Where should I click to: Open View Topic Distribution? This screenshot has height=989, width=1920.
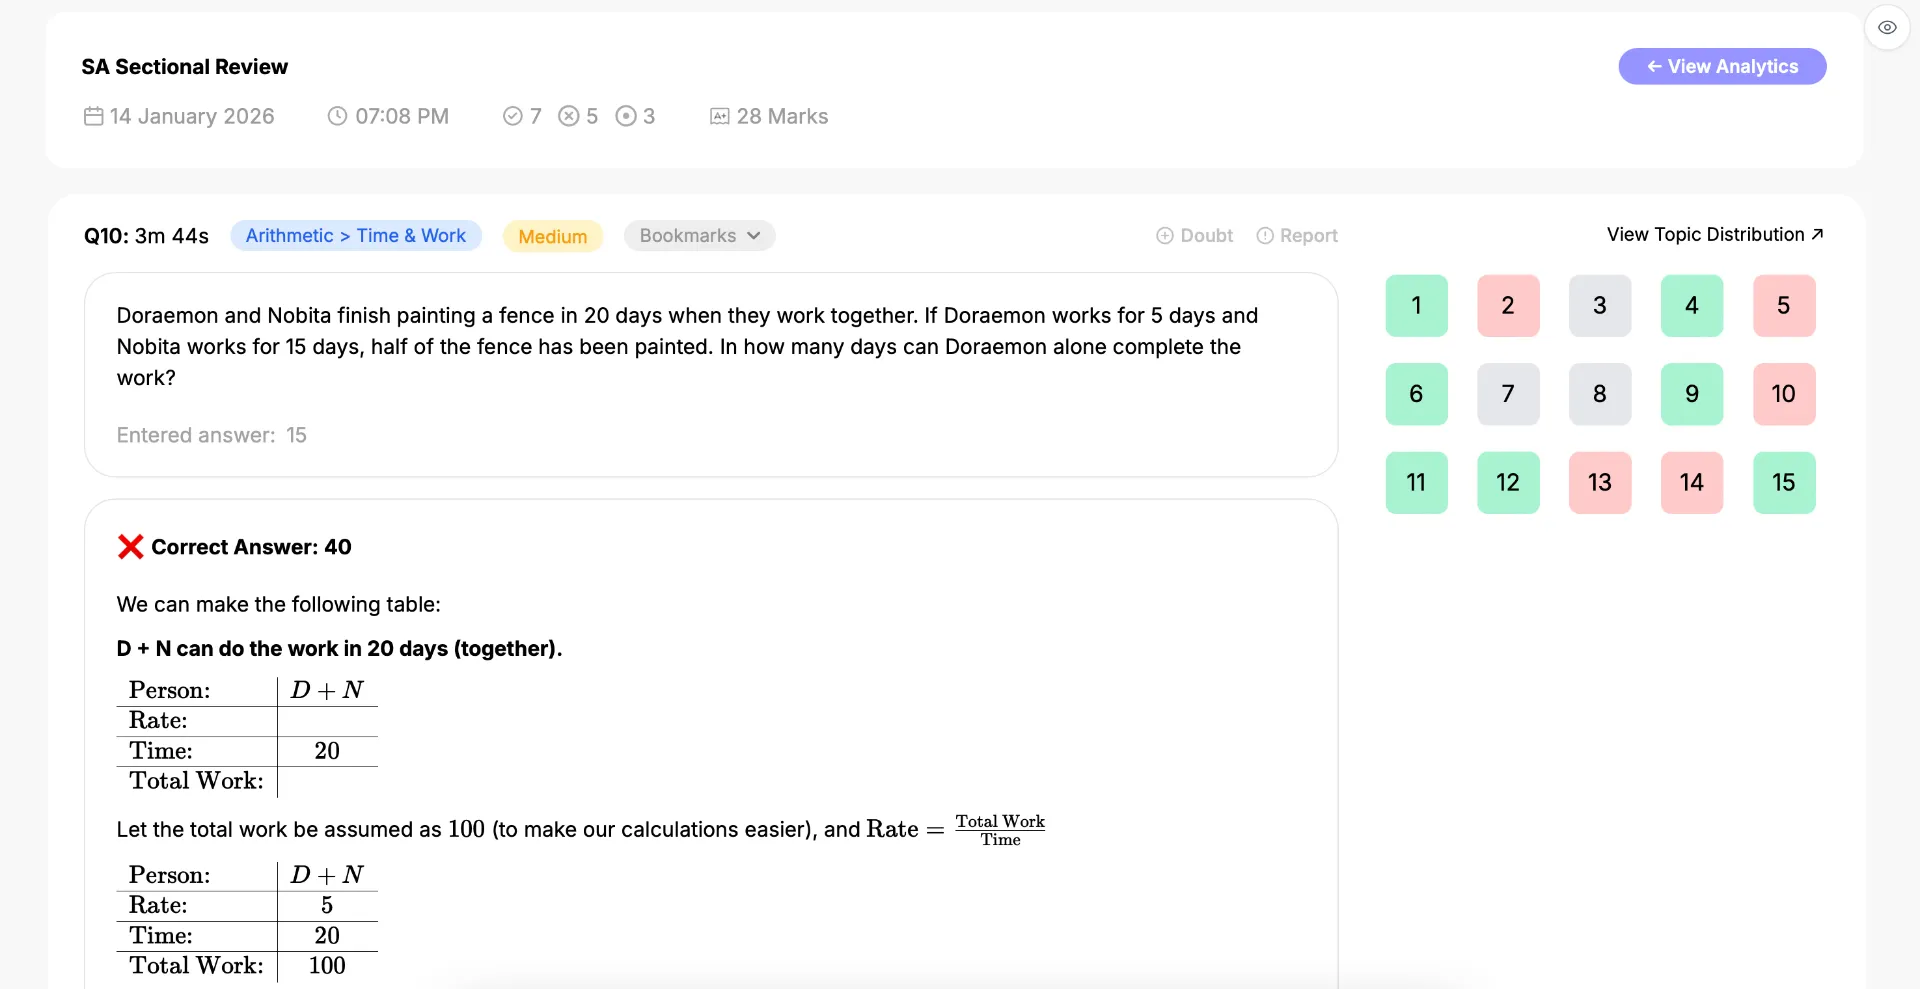1715,234
